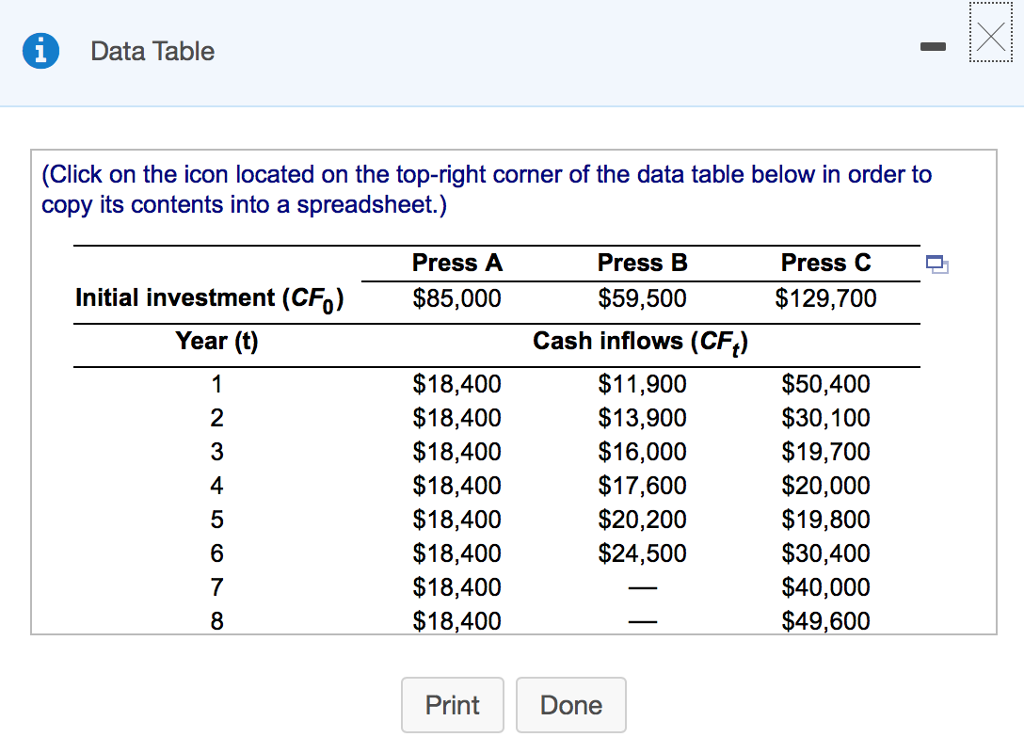Viewport: 1024px width, 753px height.
Task: Click the Press B year 3 value $16,000
Action: (x=642, y=452)
